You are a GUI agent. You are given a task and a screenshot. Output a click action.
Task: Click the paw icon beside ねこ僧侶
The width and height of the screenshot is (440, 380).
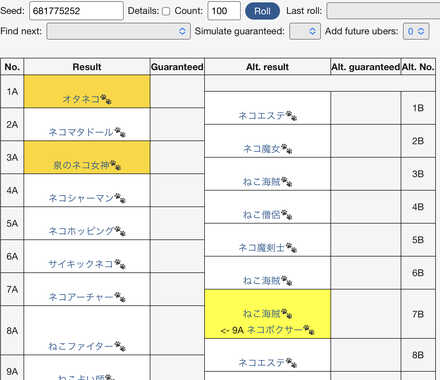[x=287, y=215]
